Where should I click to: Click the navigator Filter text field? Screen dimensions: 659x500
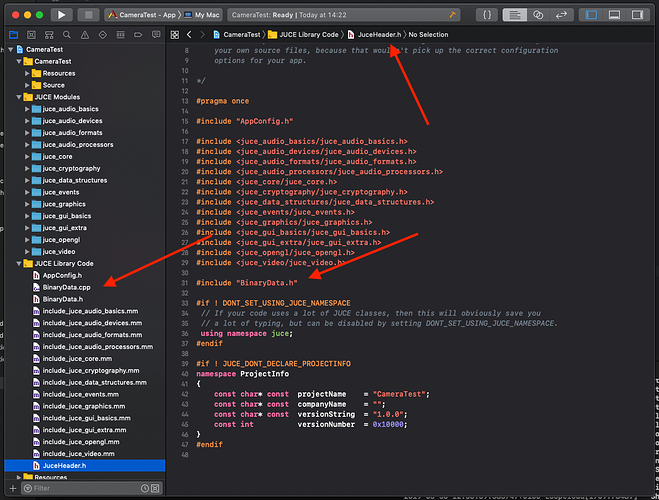80,489
